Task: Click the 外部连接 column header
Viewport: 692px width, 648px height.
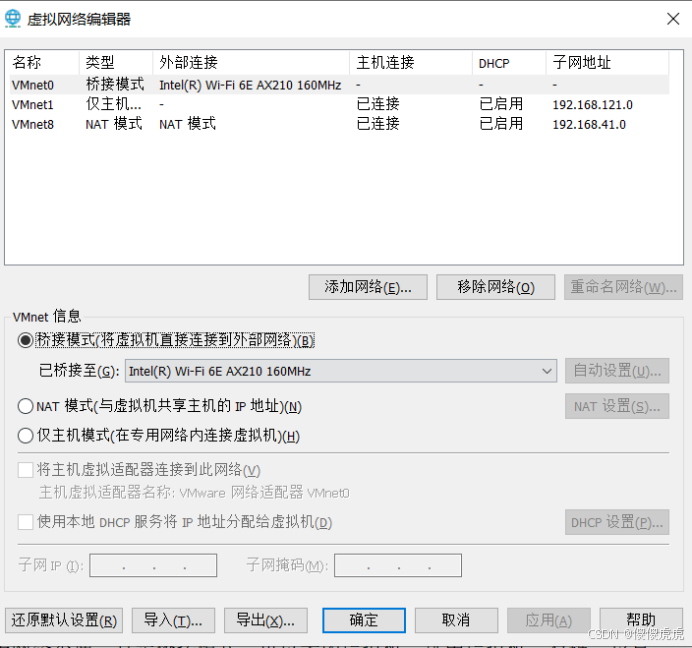Action: [251, 62]
